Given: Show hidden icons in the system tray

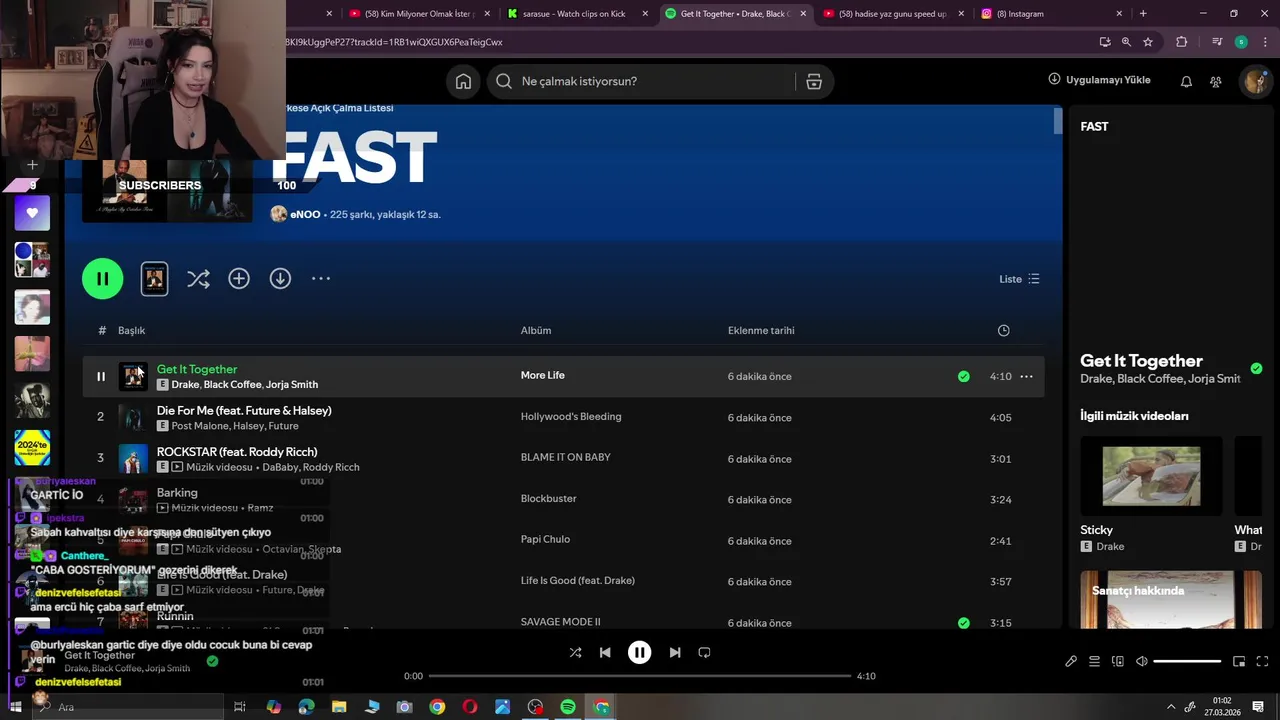Looking at the screenshot, I should coord(1171,707).
